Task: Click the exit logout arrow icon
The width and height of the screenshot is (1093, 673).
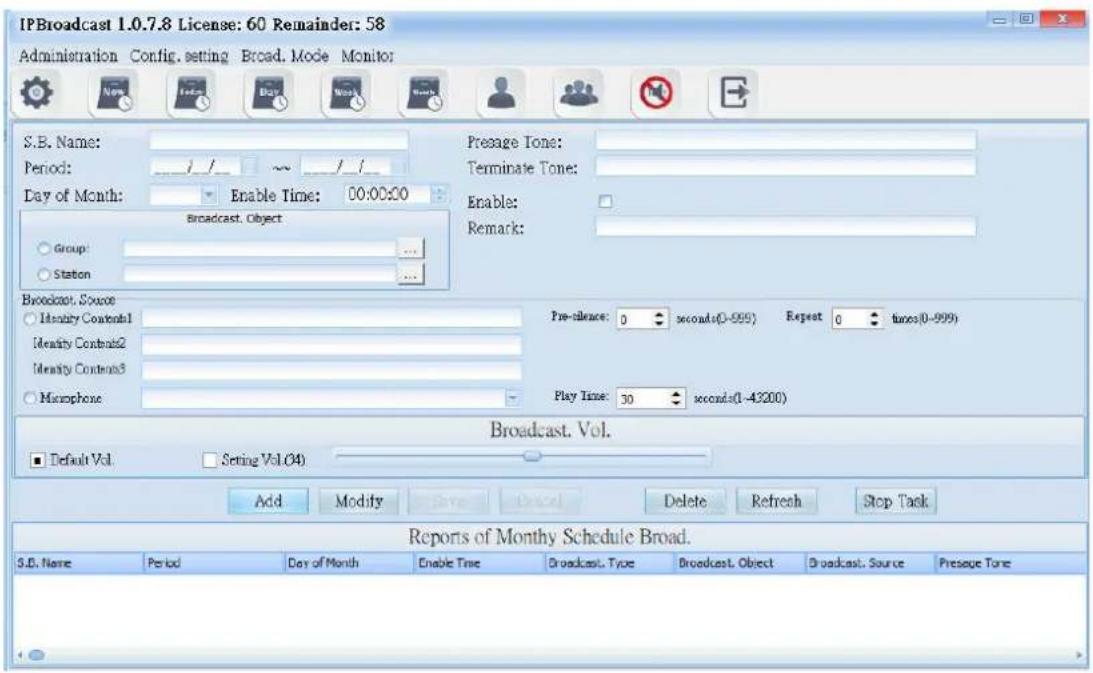Action: pyautogui.click(x=734, y=93)
